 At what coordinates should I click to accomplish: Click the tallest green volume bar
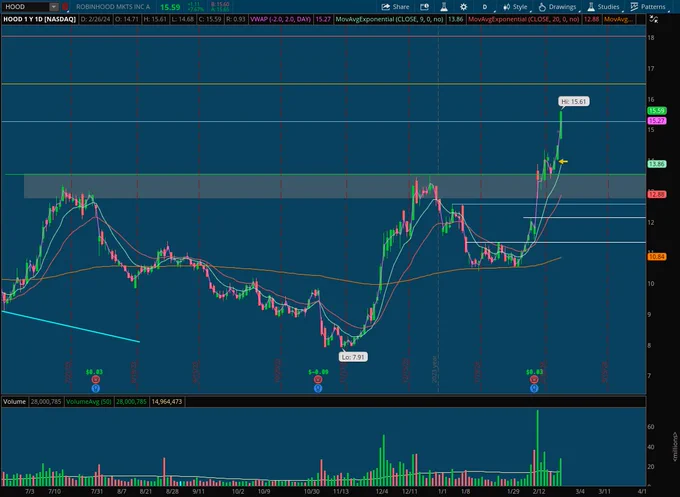[x=538, y=448]
